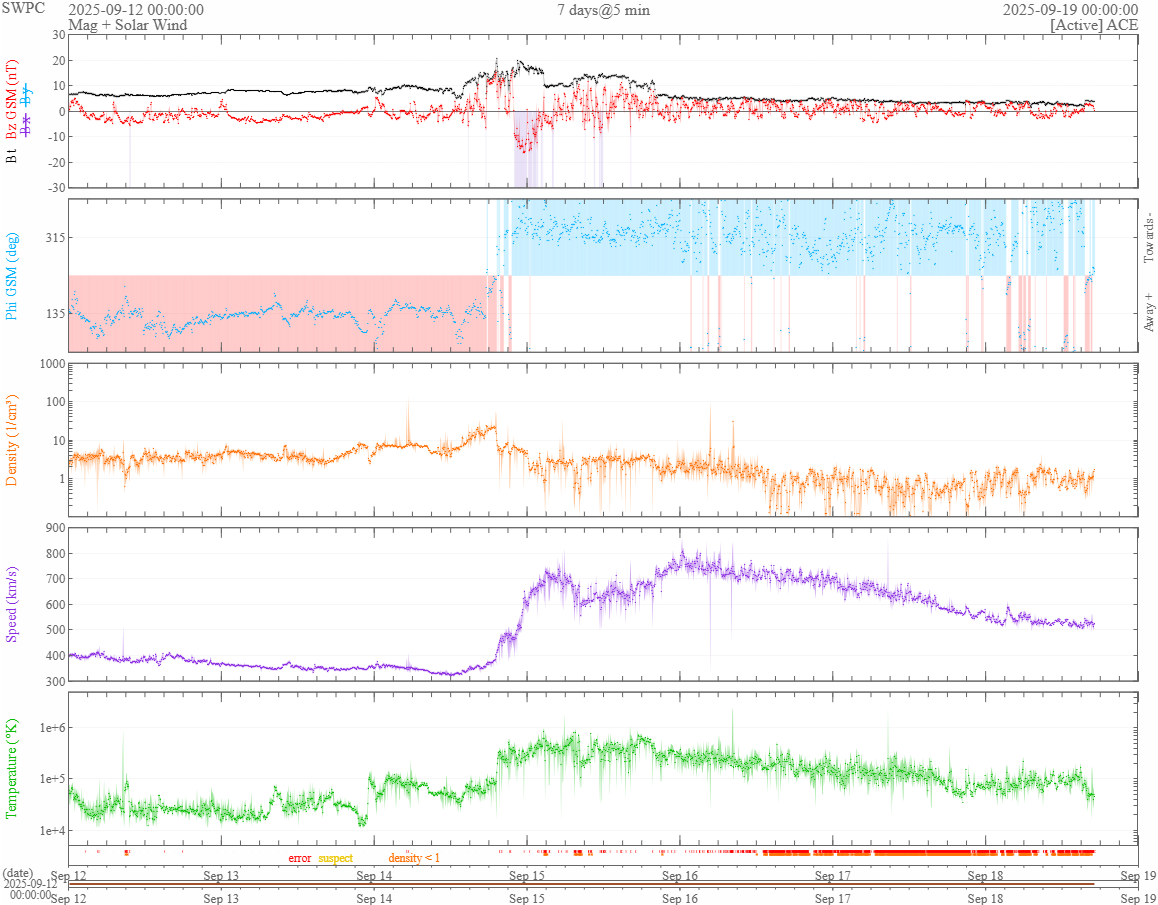
Task: Toggle the By series legend label
Action: click(x=26, y=97)
